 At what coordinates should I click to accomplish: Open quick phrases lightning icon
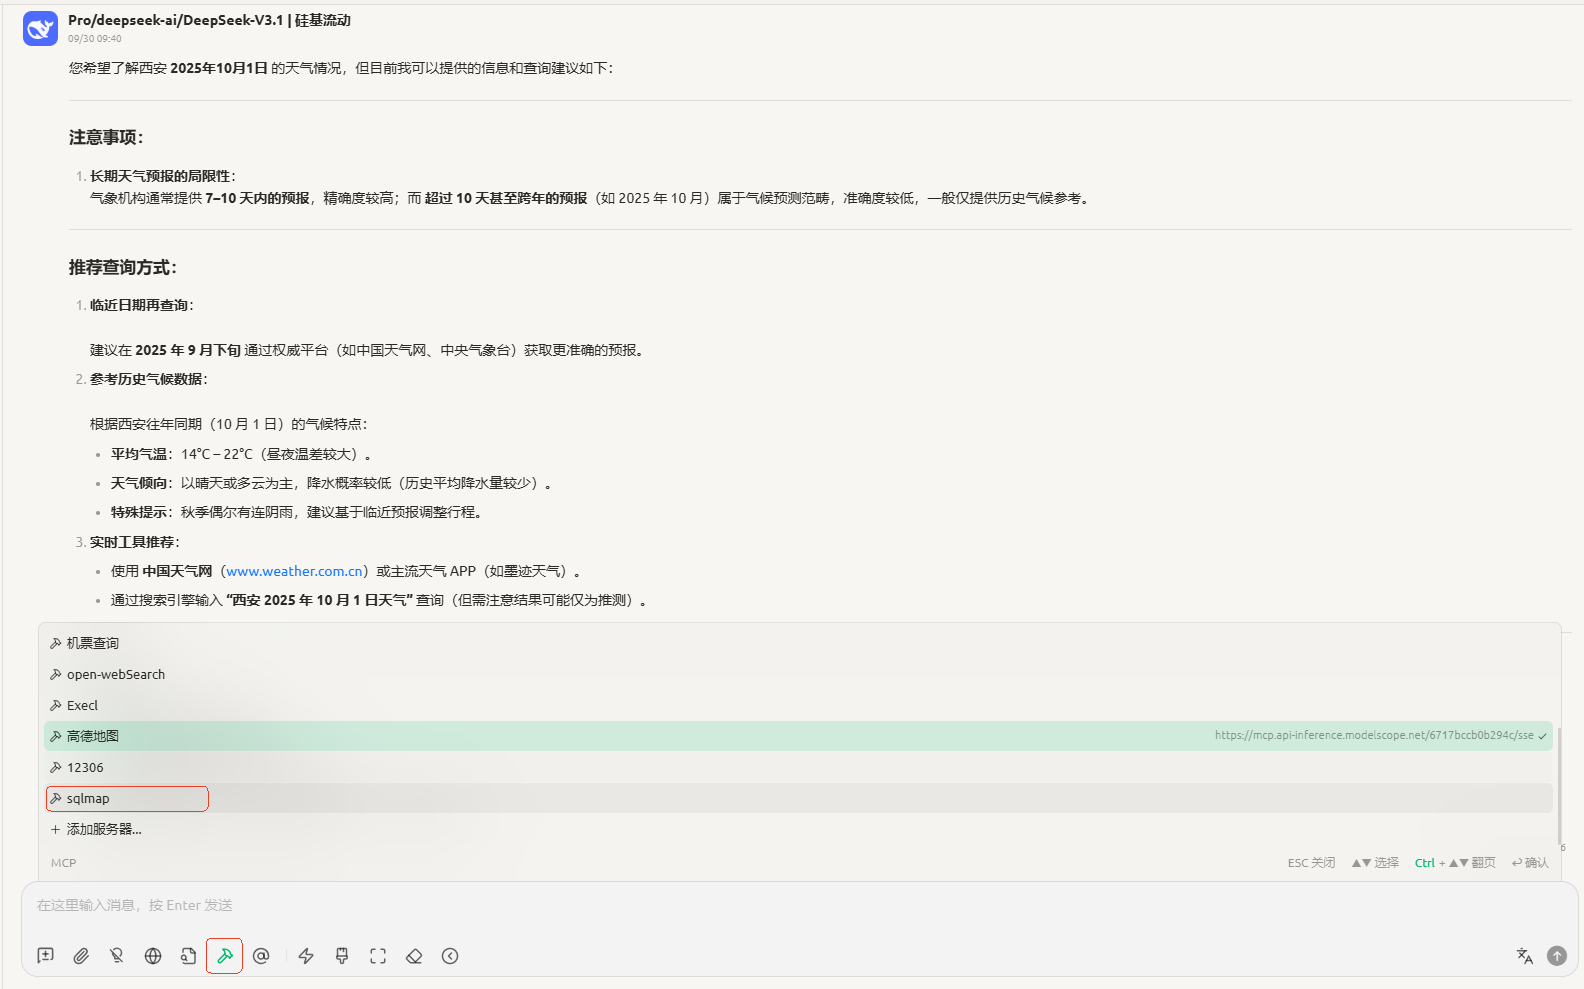(306, 956)
